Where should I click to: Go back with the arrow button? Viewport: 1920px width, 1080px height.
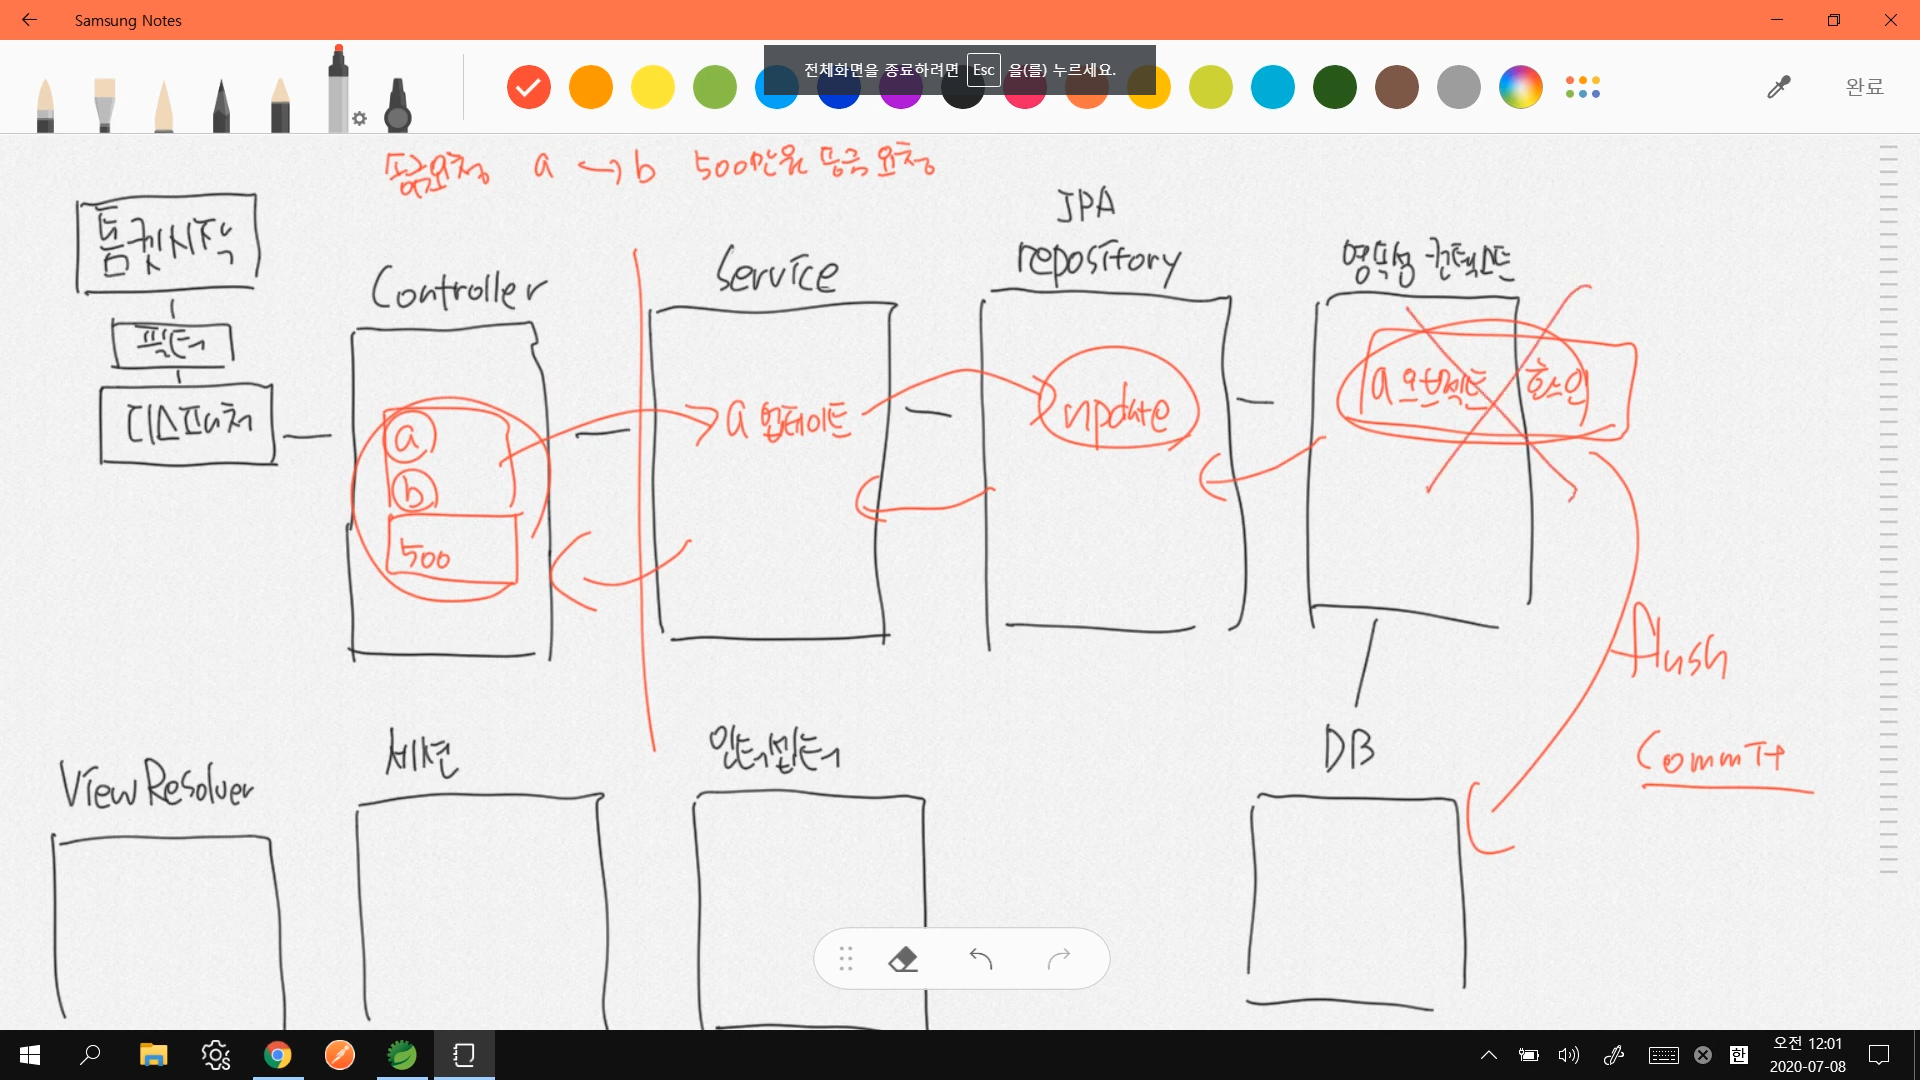(29, 20)
